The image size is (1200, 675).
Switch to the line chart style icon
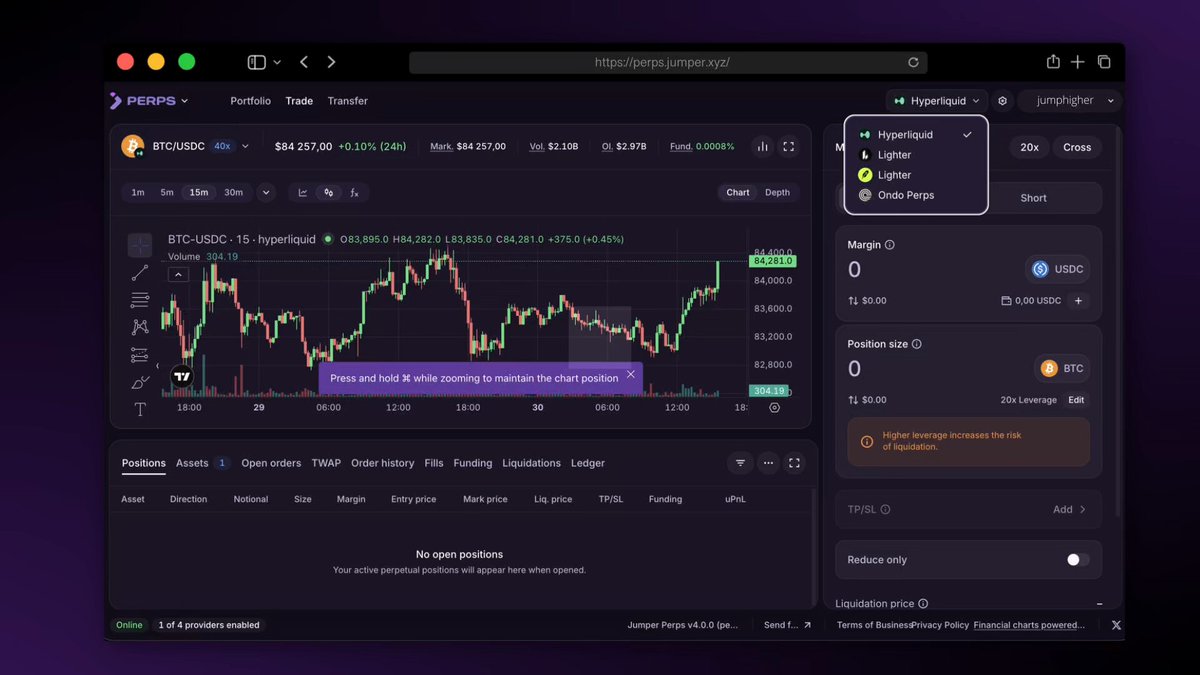point(303,193)
